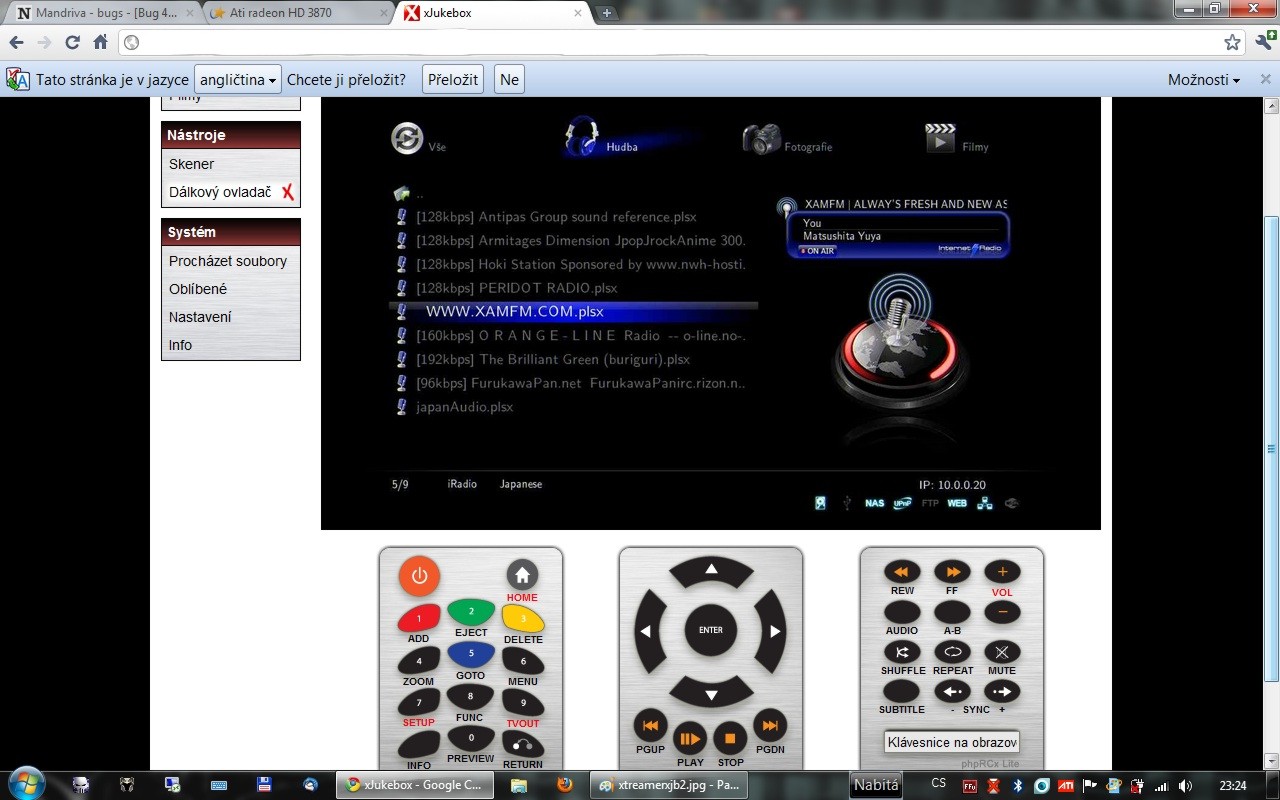Click the browser reload button
The width and height of the screenshot is (1280, 800).
coord(72,42)
